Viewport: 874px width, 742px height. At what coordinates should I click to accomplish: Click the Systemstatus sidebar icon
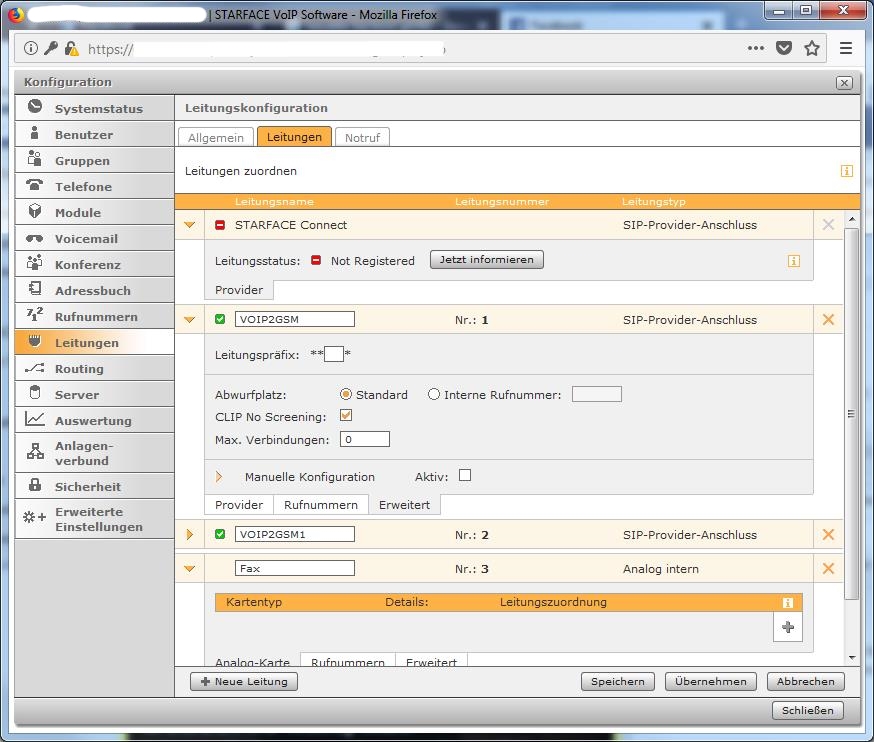(x=35, y=107)
